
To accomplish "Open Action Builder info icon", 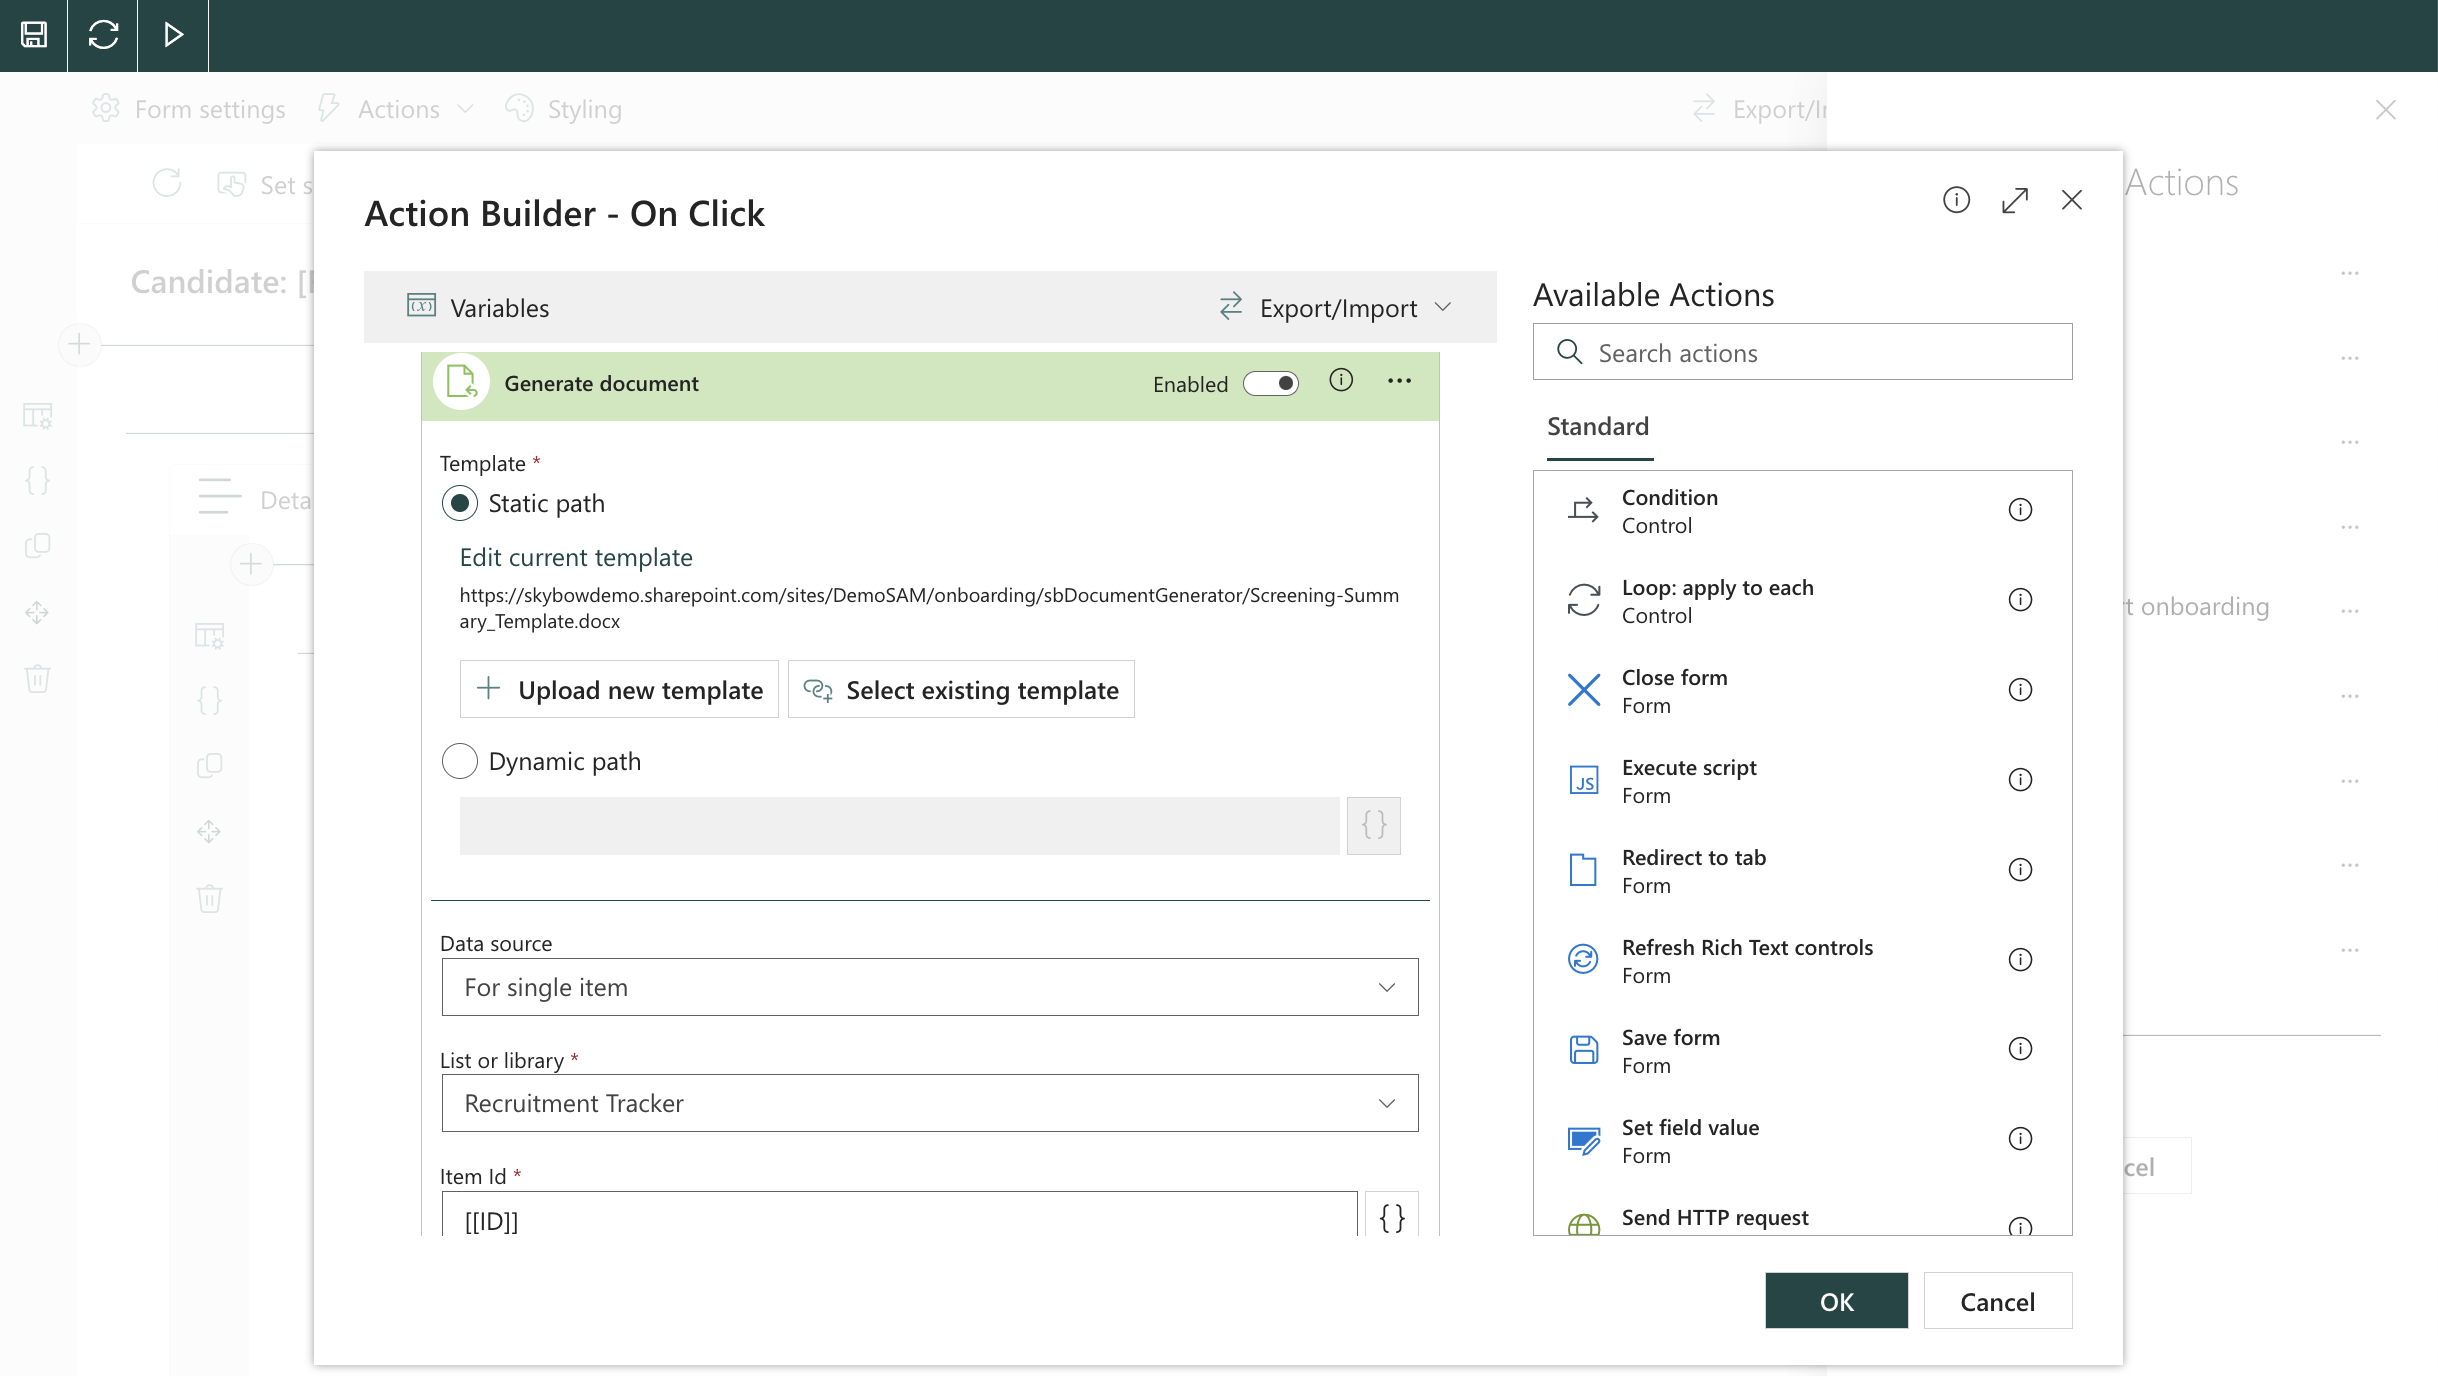I will coord(1956,200).
